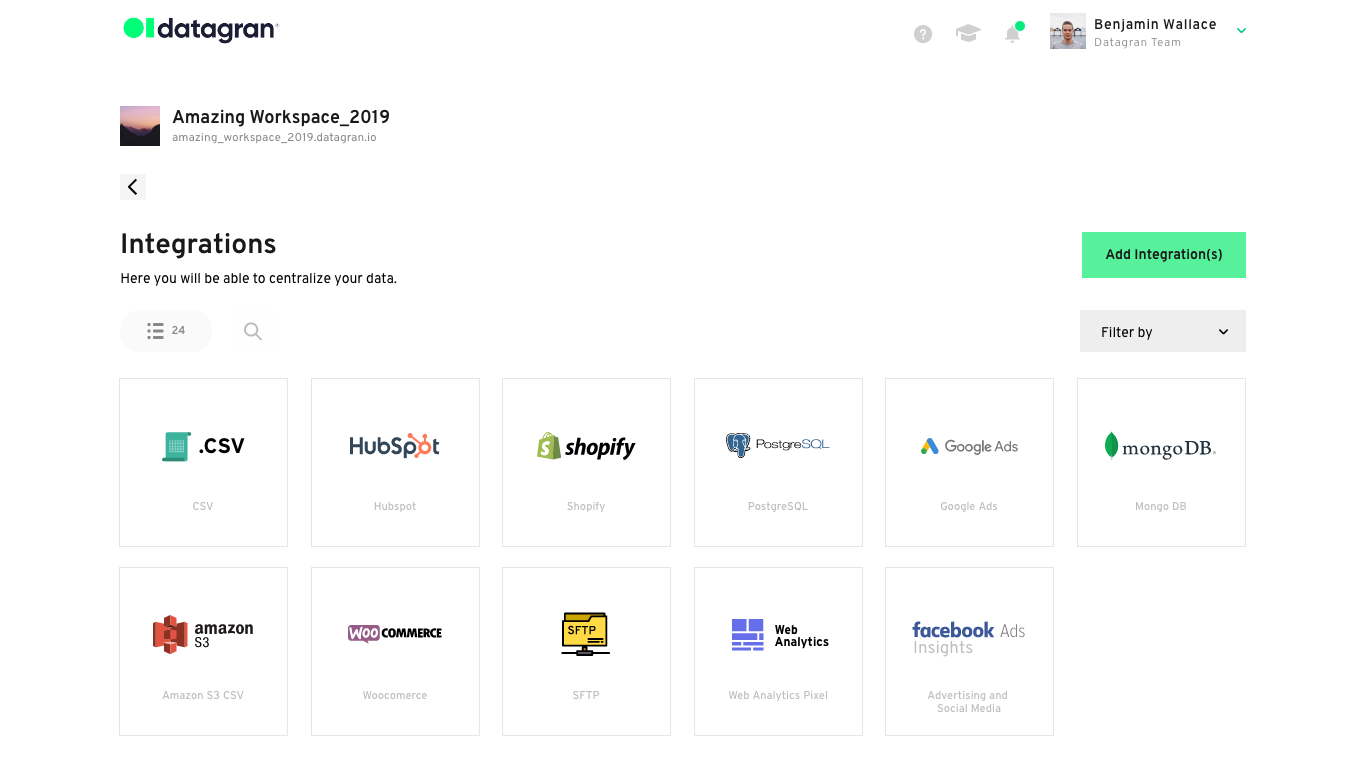
Task: Click the Advertising and Social Media caption
Action: click(x=968, y=702)
